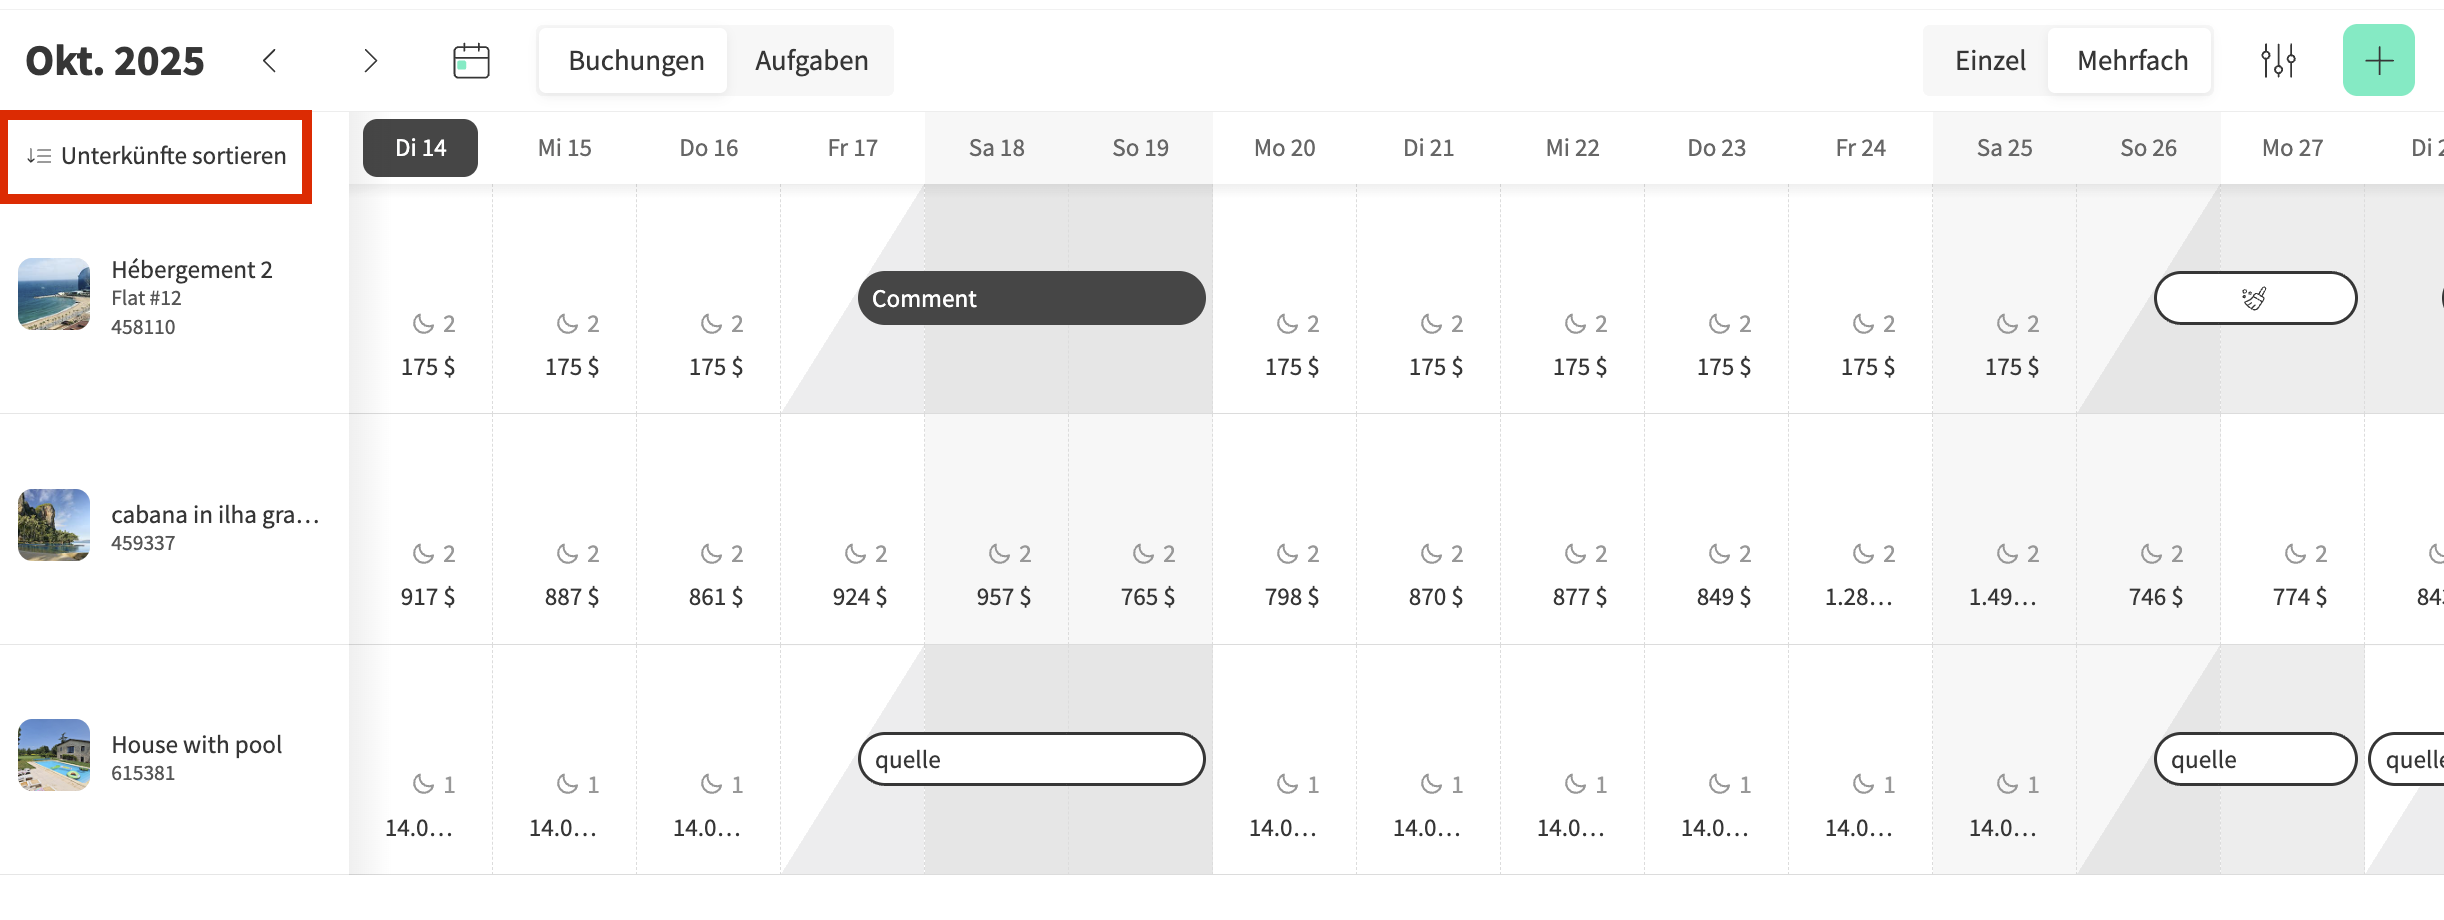Open House with pool listing name
The height and width of the screenshot is (920, 2444).
(196, 745)
